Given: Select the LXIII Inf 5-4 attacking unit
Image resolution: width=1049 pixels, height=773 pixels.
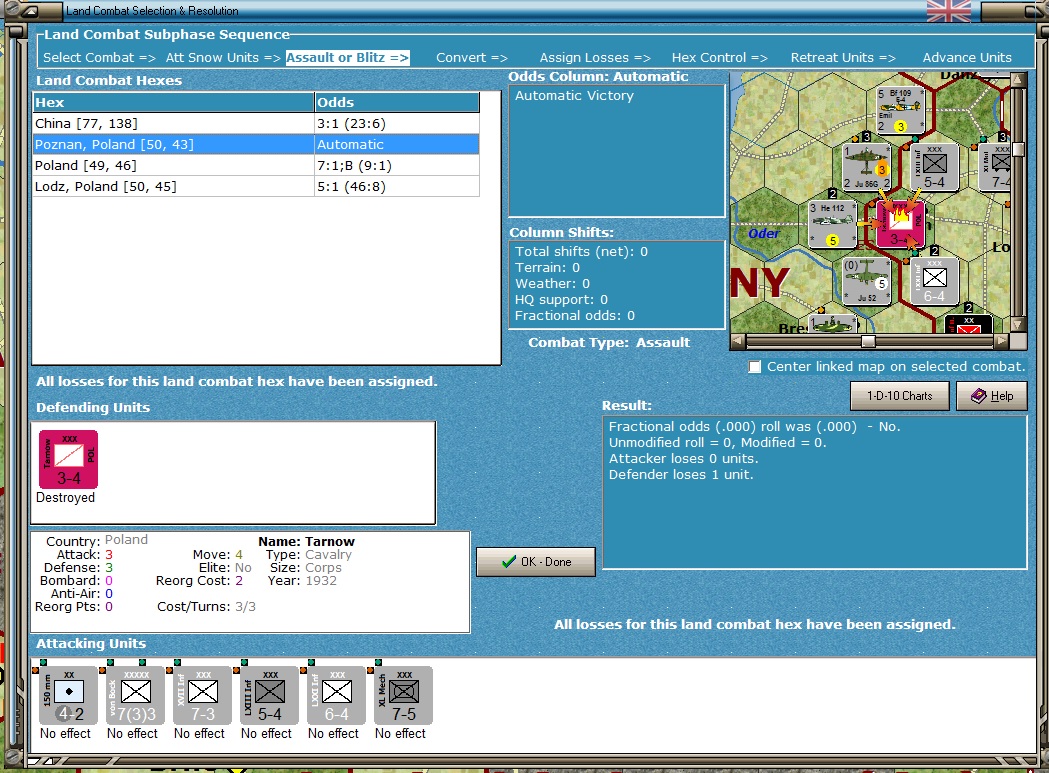Looking at the screenshot, I should (x=270, y=695).
